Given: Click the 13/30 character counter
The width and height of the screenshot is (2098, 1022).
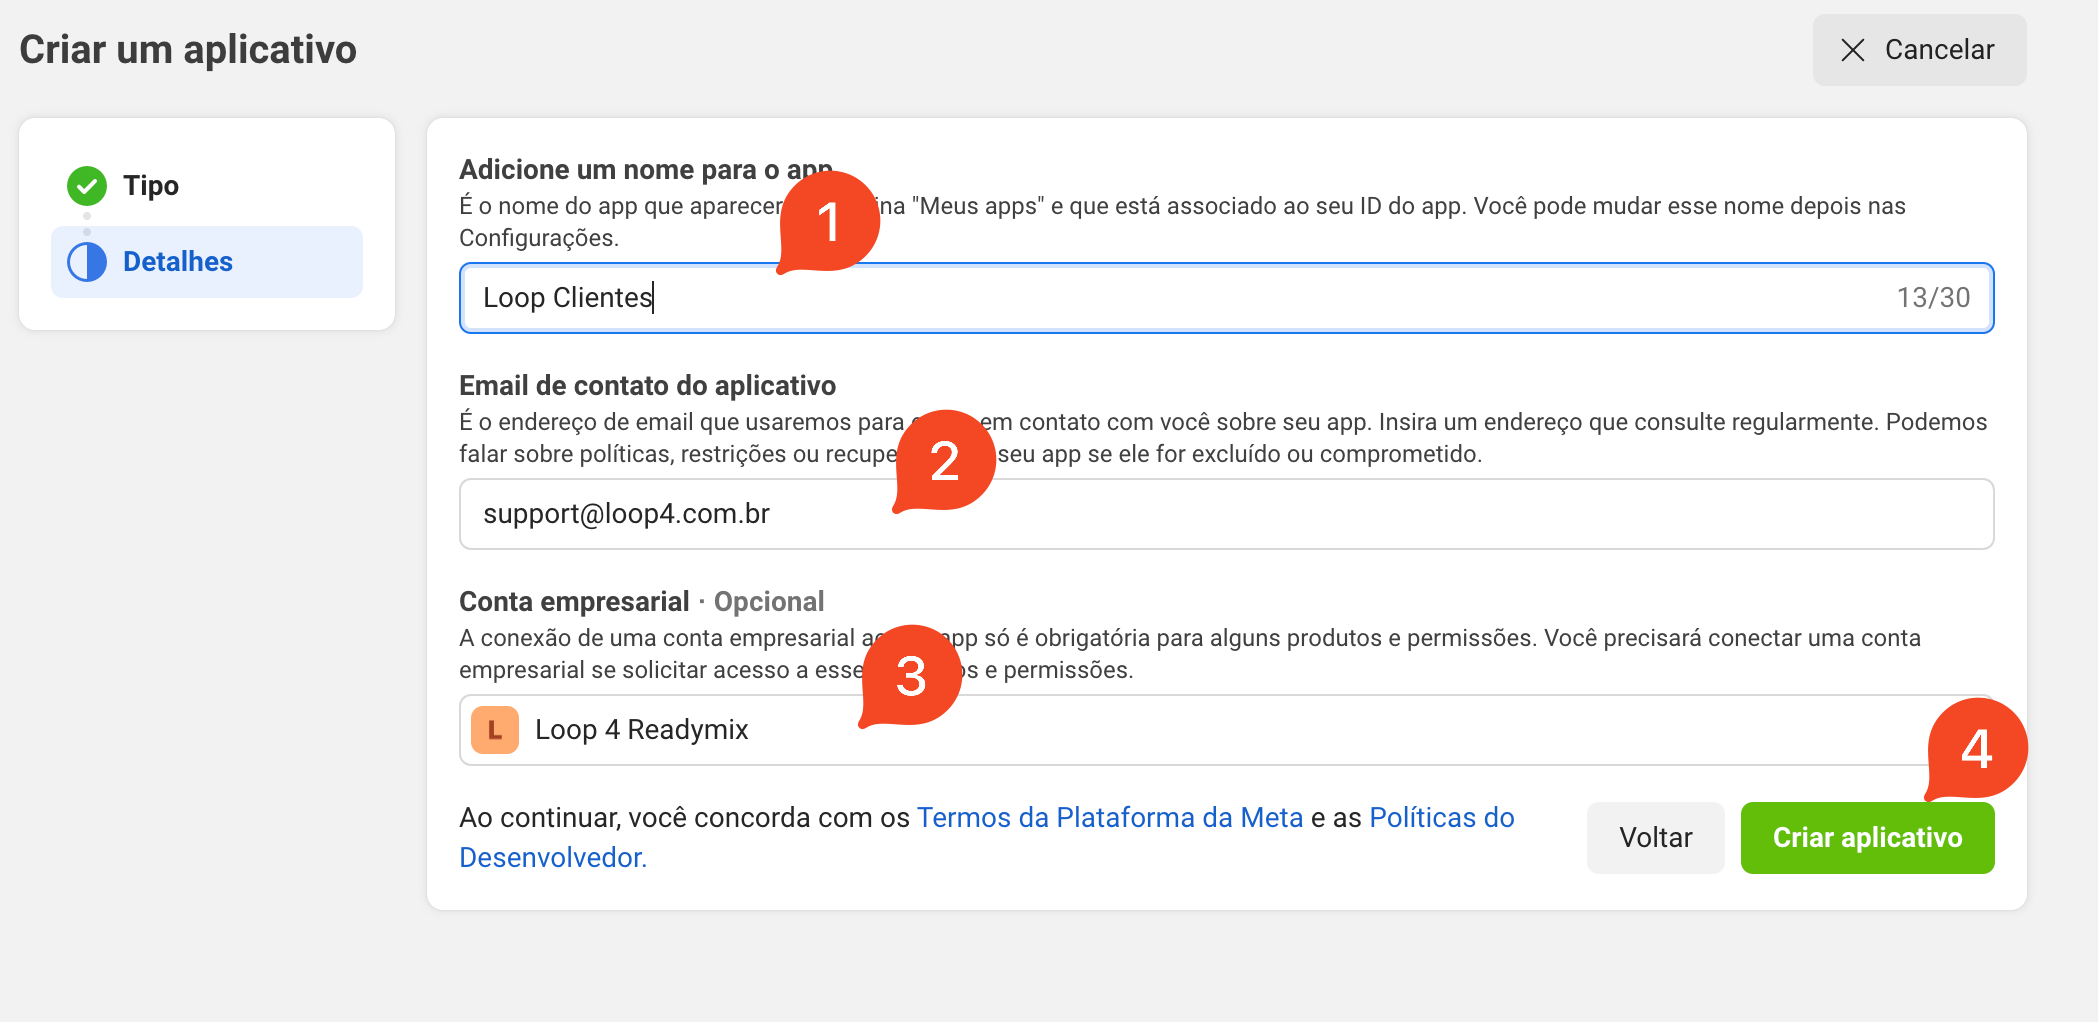Looking at the screenshot, I should (1932, 298).
